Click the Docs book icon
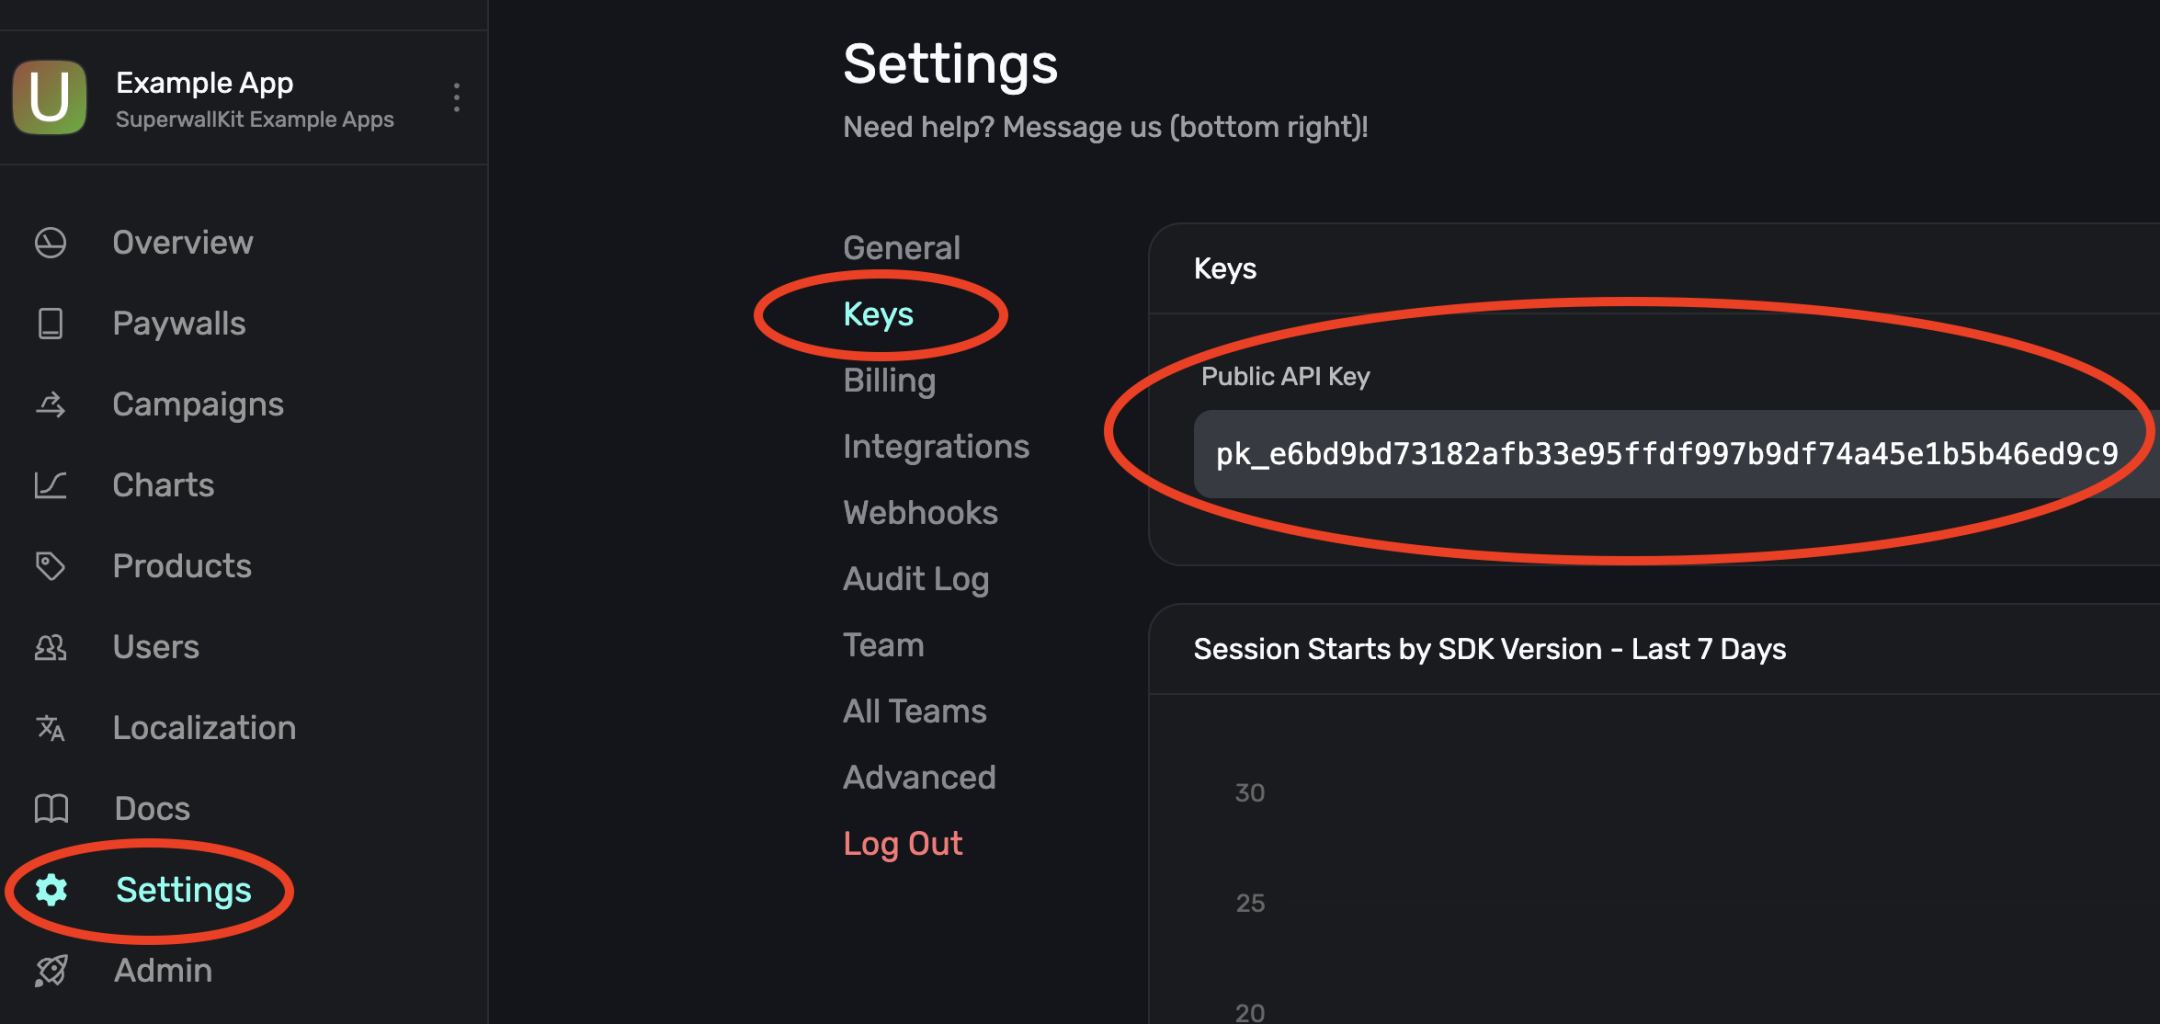 pos(50,808)
